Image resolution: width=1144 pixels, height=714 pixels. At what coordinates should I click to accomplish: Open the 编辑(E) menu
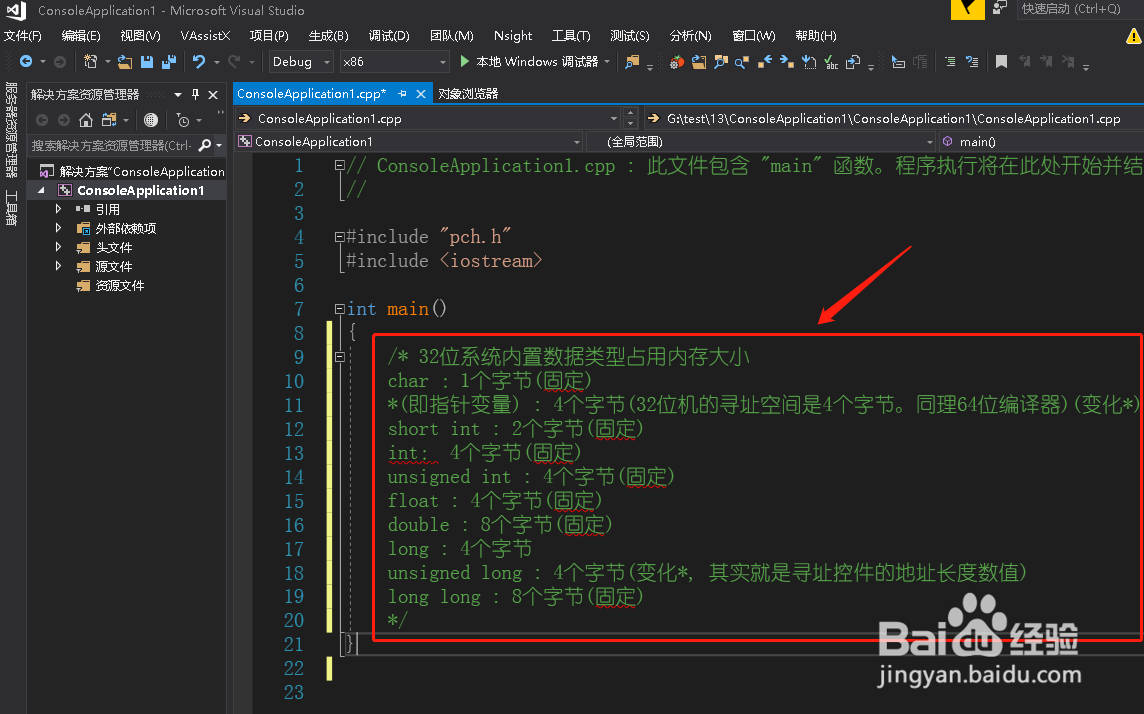[x=81, y=36]
